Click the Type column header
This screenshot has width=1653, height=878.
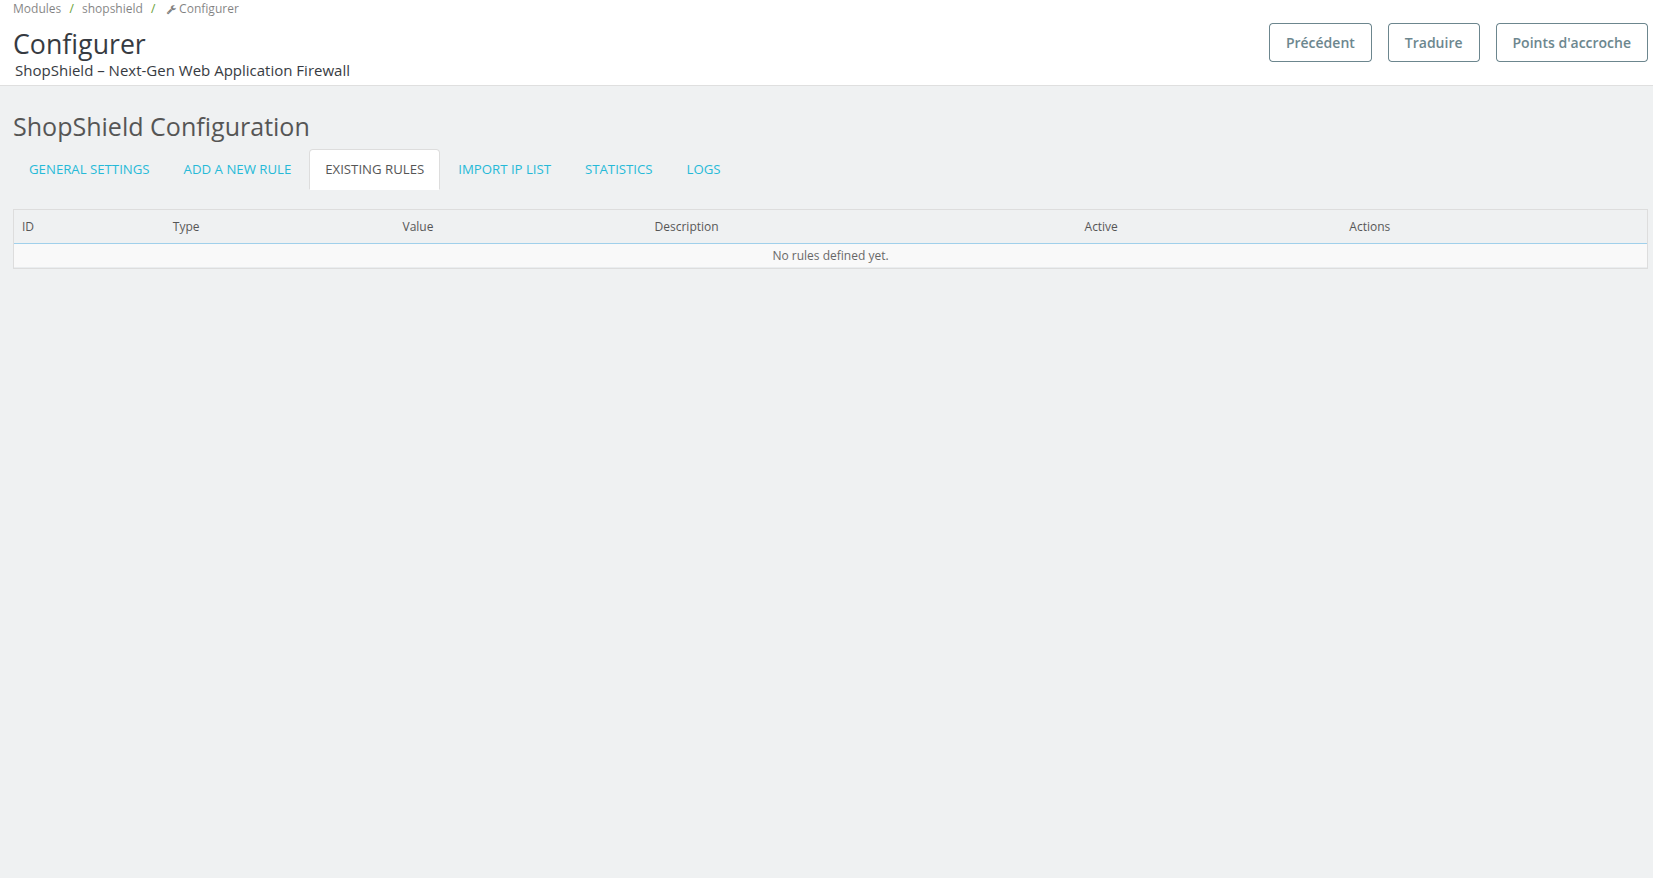(x=186, y=227)
